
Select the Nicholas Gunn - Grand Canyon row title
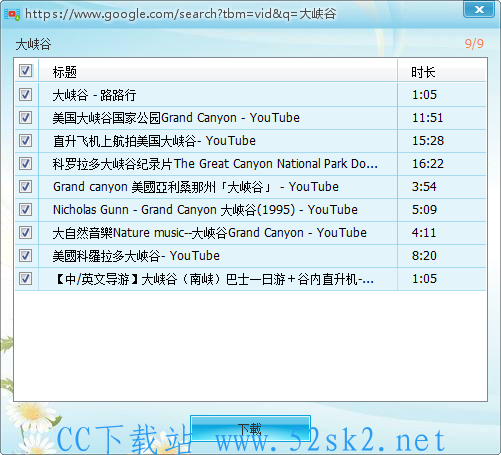(x=205, y=210)
